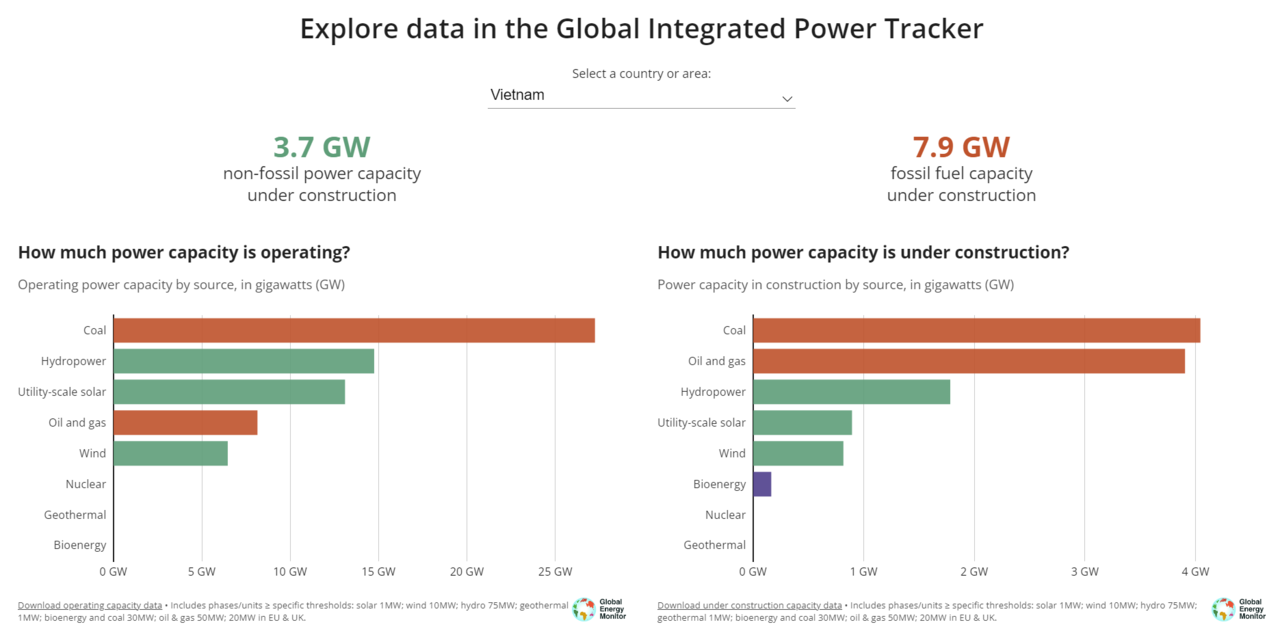Open the country dropdown chevron arrow
1280x644 pixels.
787,98
